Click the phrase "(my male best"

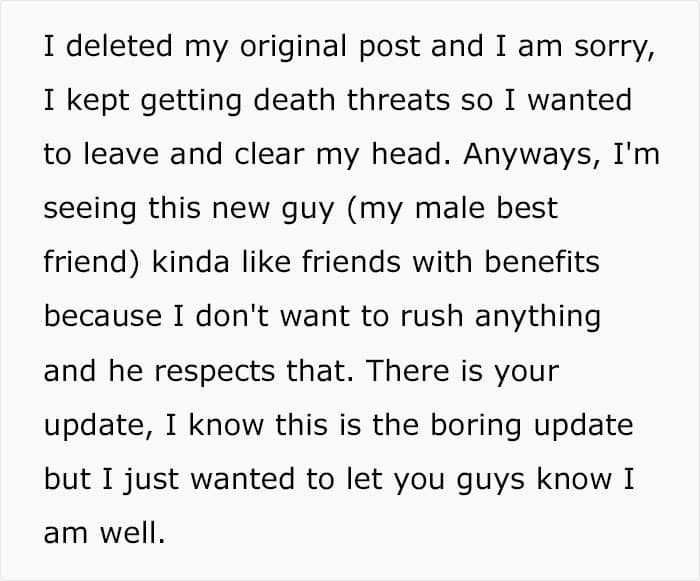(452, 209)
